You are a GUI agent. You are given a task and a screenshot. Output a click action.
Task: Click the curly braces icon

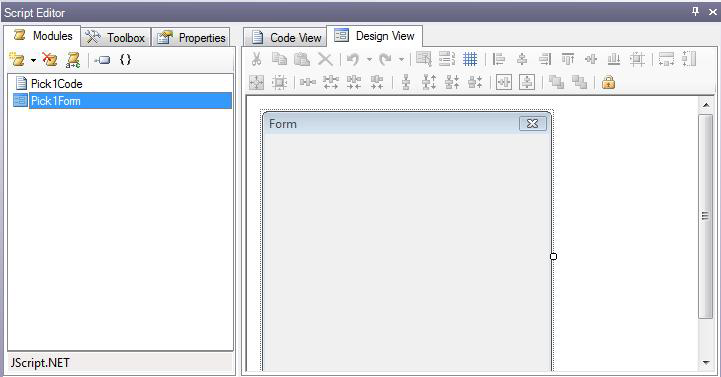pos(126,59)
